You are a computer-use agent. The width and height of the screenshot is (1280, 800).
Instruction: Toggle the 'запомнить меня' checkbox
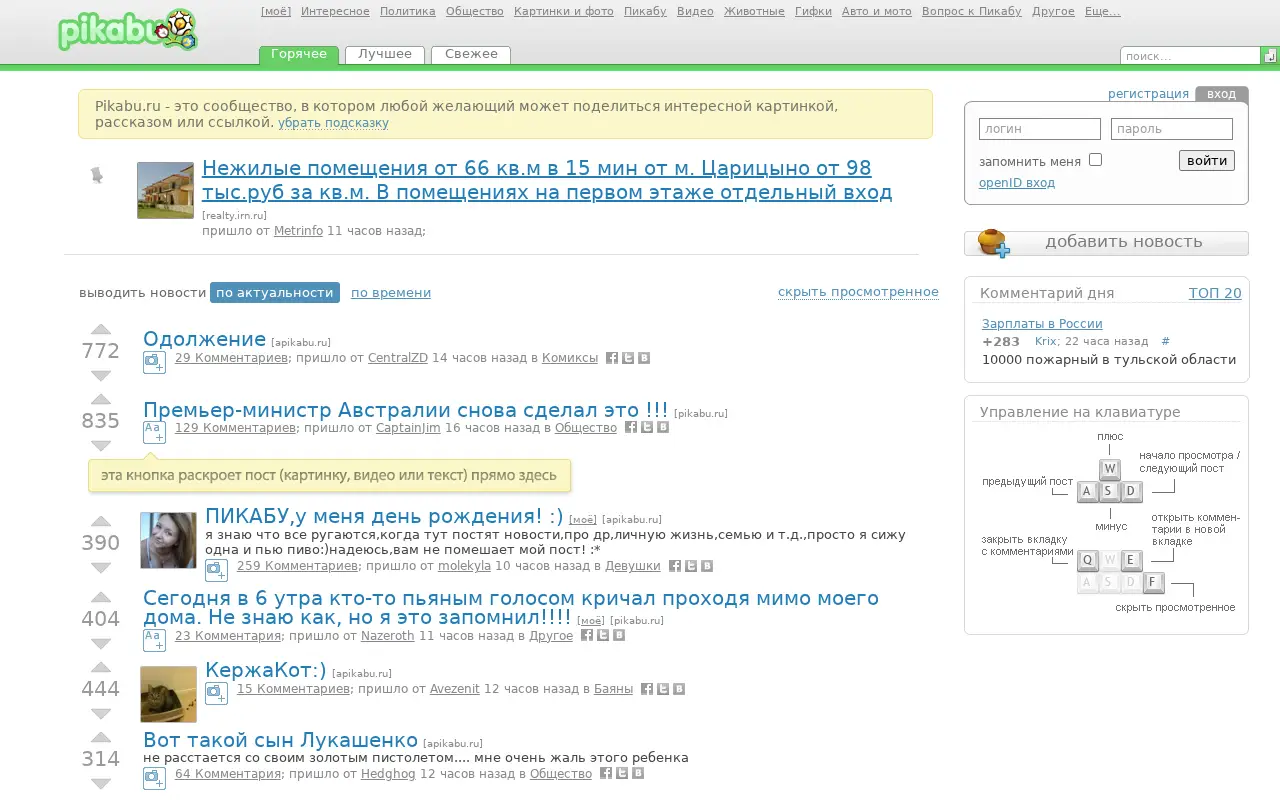(1095, 160)
